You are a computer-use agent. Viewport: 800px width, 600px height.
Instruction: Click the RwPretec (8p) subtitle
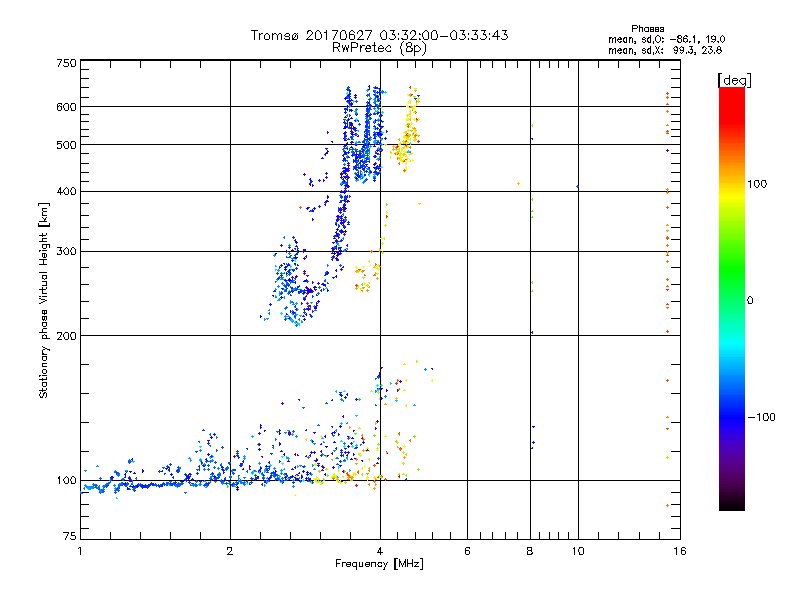tap(379, 47)
